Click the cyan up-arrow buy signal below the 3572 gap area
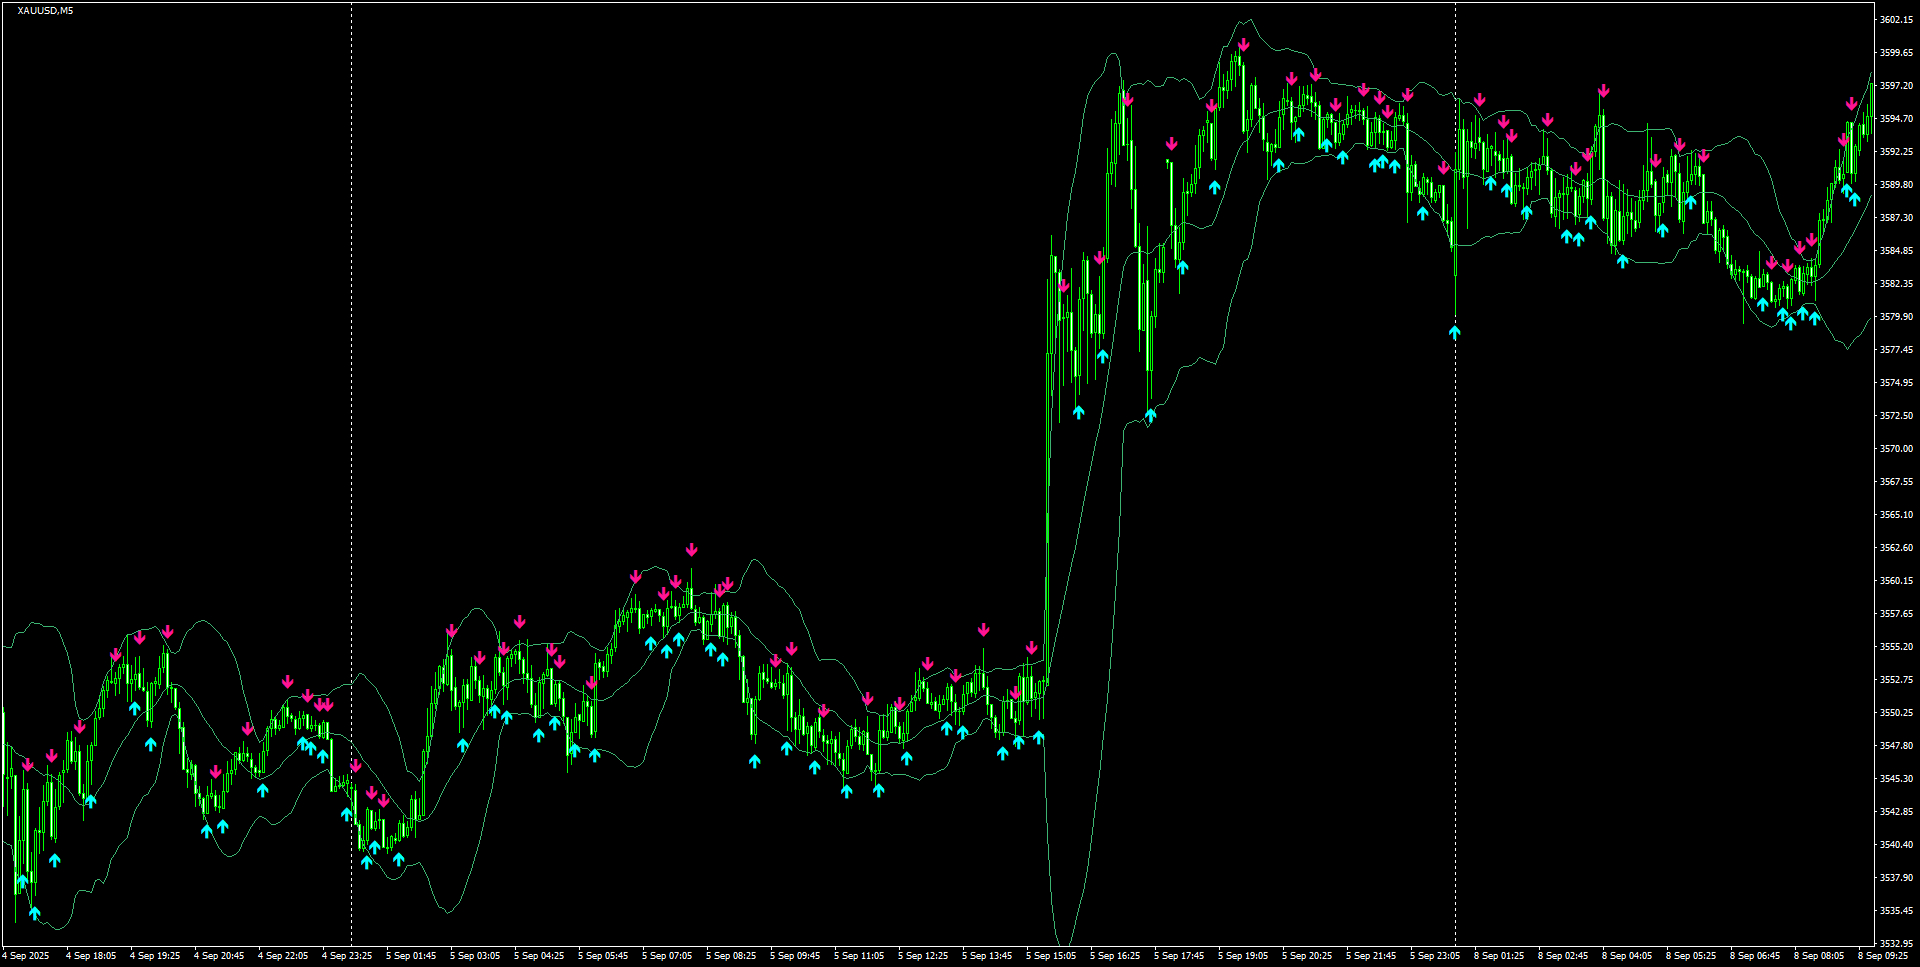Image resolution: width=1920 pixels, height=967 pixels. click(x=1078, y=410)
